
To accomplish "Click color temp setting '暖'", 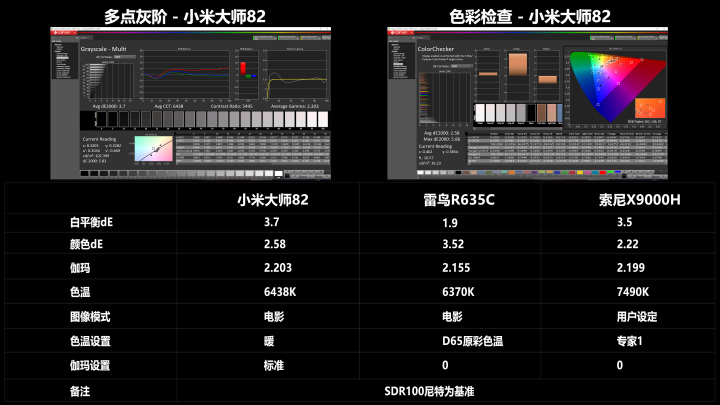I will coord(269,341).
